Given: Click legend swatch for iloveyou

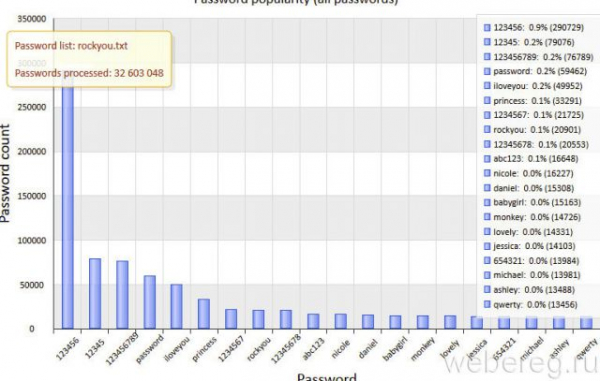Looking at the screenshot, I should pyautogui.click(x=487, y=86).
